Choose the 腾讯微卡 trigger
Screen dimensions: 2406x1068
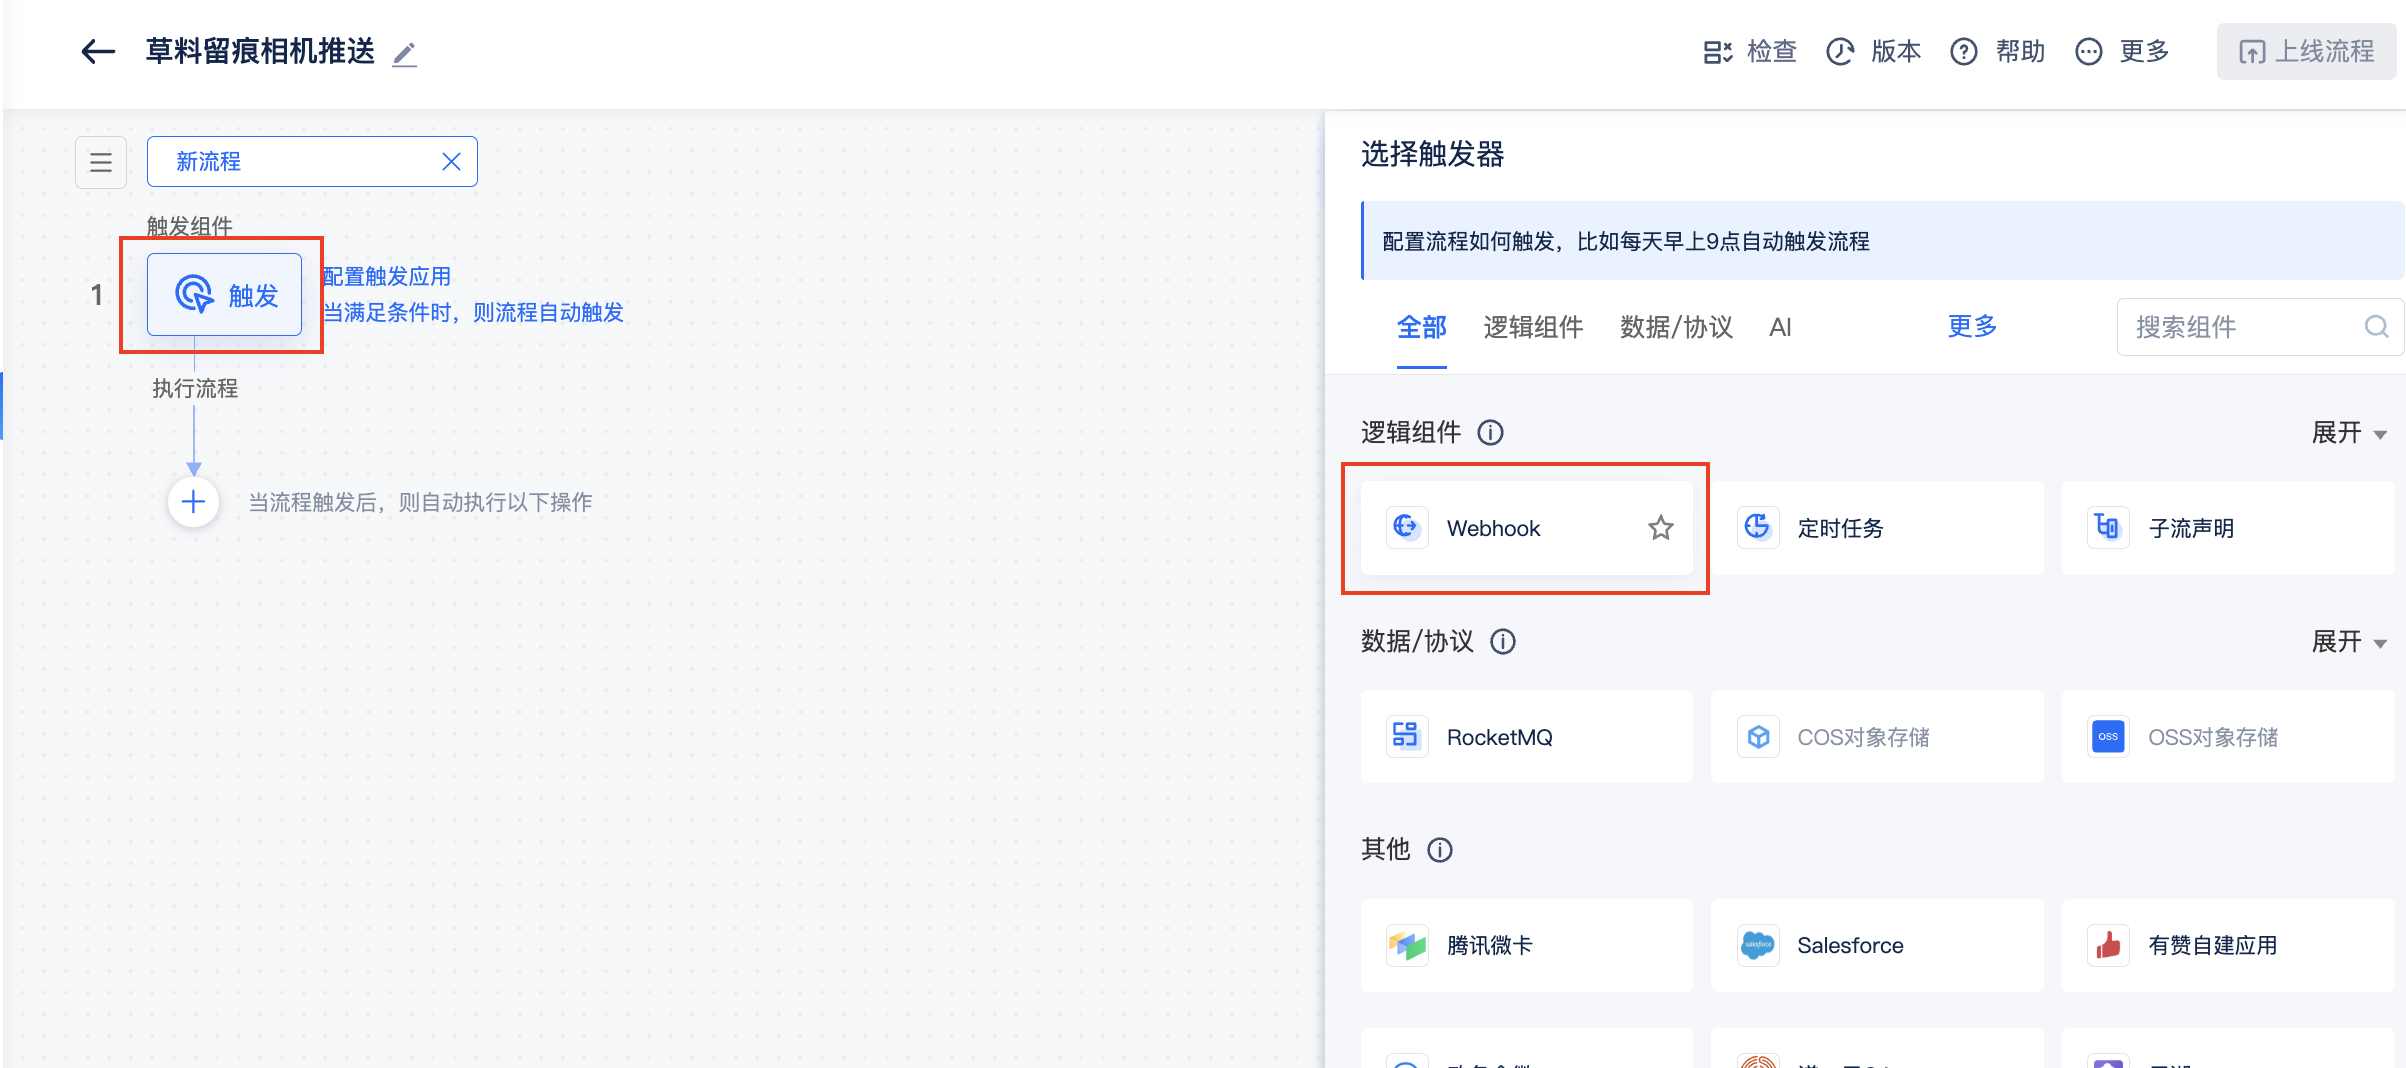tap(1526, 945)
